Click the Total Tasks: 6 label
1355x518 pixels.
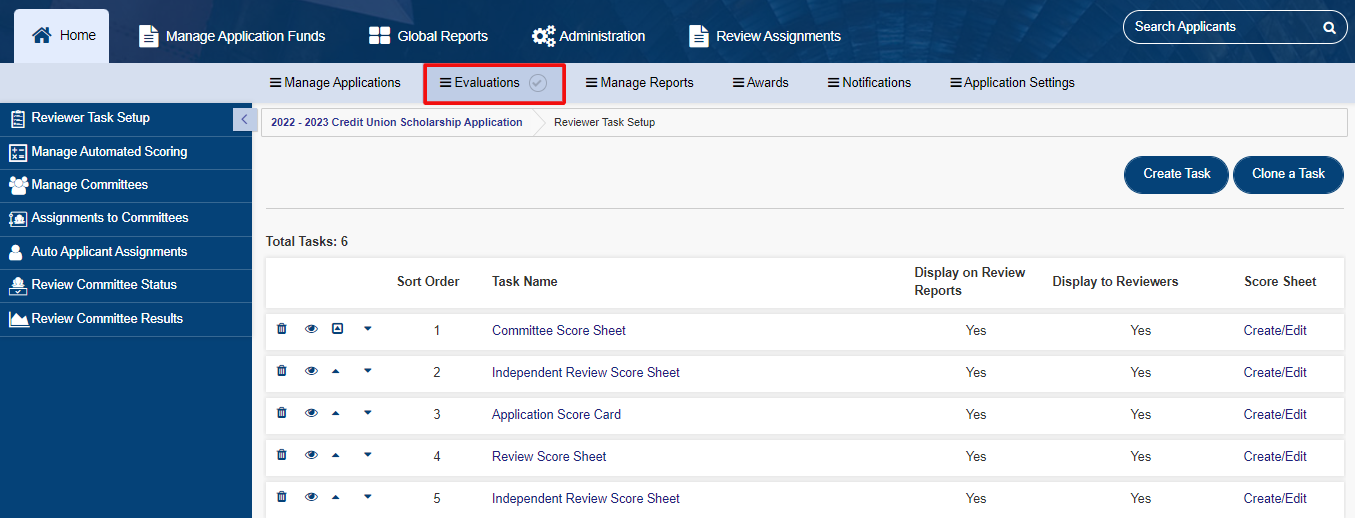coord(307,241)
